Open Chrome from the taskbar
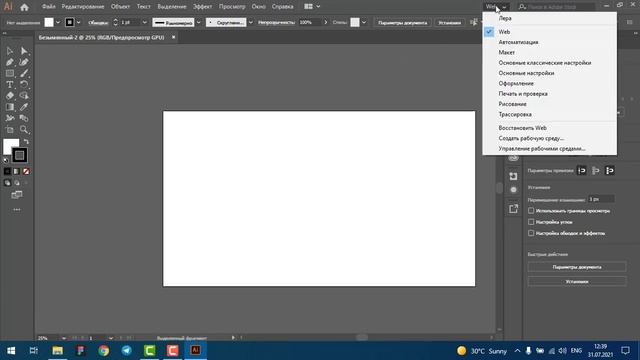The height and width of the screenshot is (360, 640). 104,351
